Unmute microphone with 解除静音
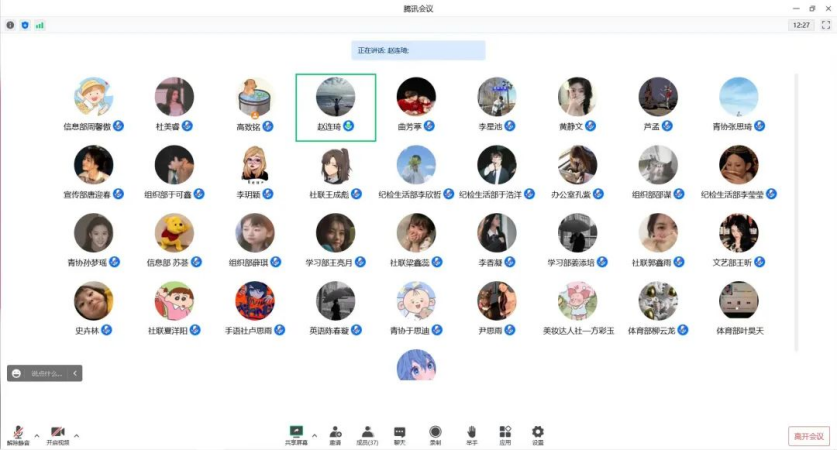 click(18, 432)
